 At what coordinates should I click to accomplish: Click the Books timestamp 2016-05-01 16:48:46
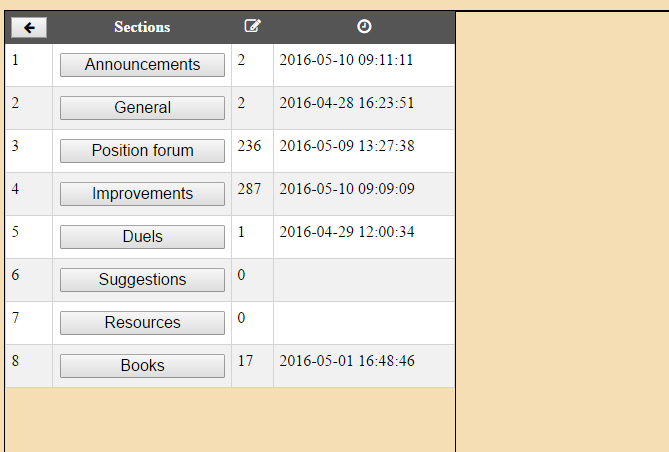coord(347,361)
